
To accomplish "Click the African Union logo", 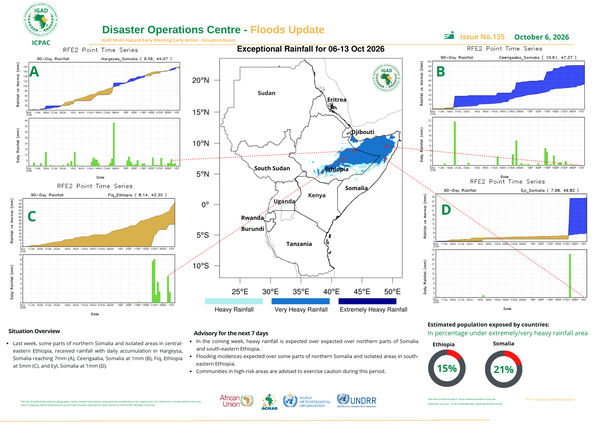I will pos(236,401).
